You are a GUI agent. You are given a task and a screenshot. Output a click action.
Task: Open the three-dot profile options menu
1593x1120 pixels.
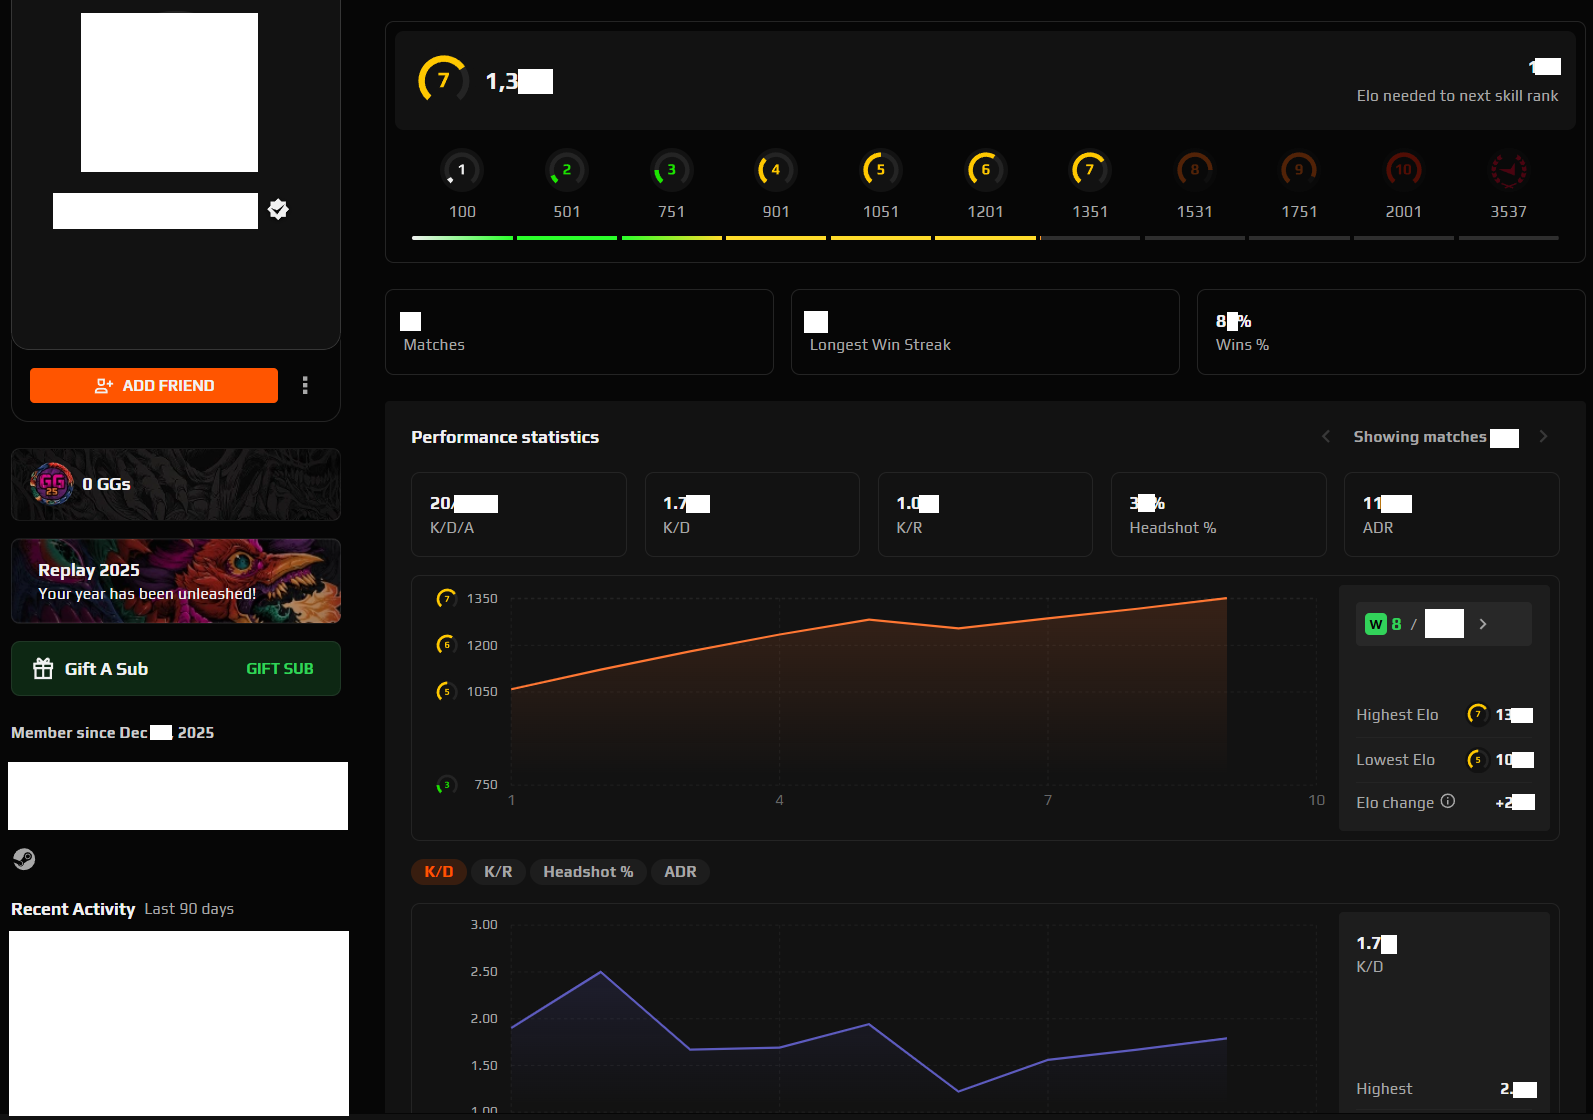click(305, 386)
